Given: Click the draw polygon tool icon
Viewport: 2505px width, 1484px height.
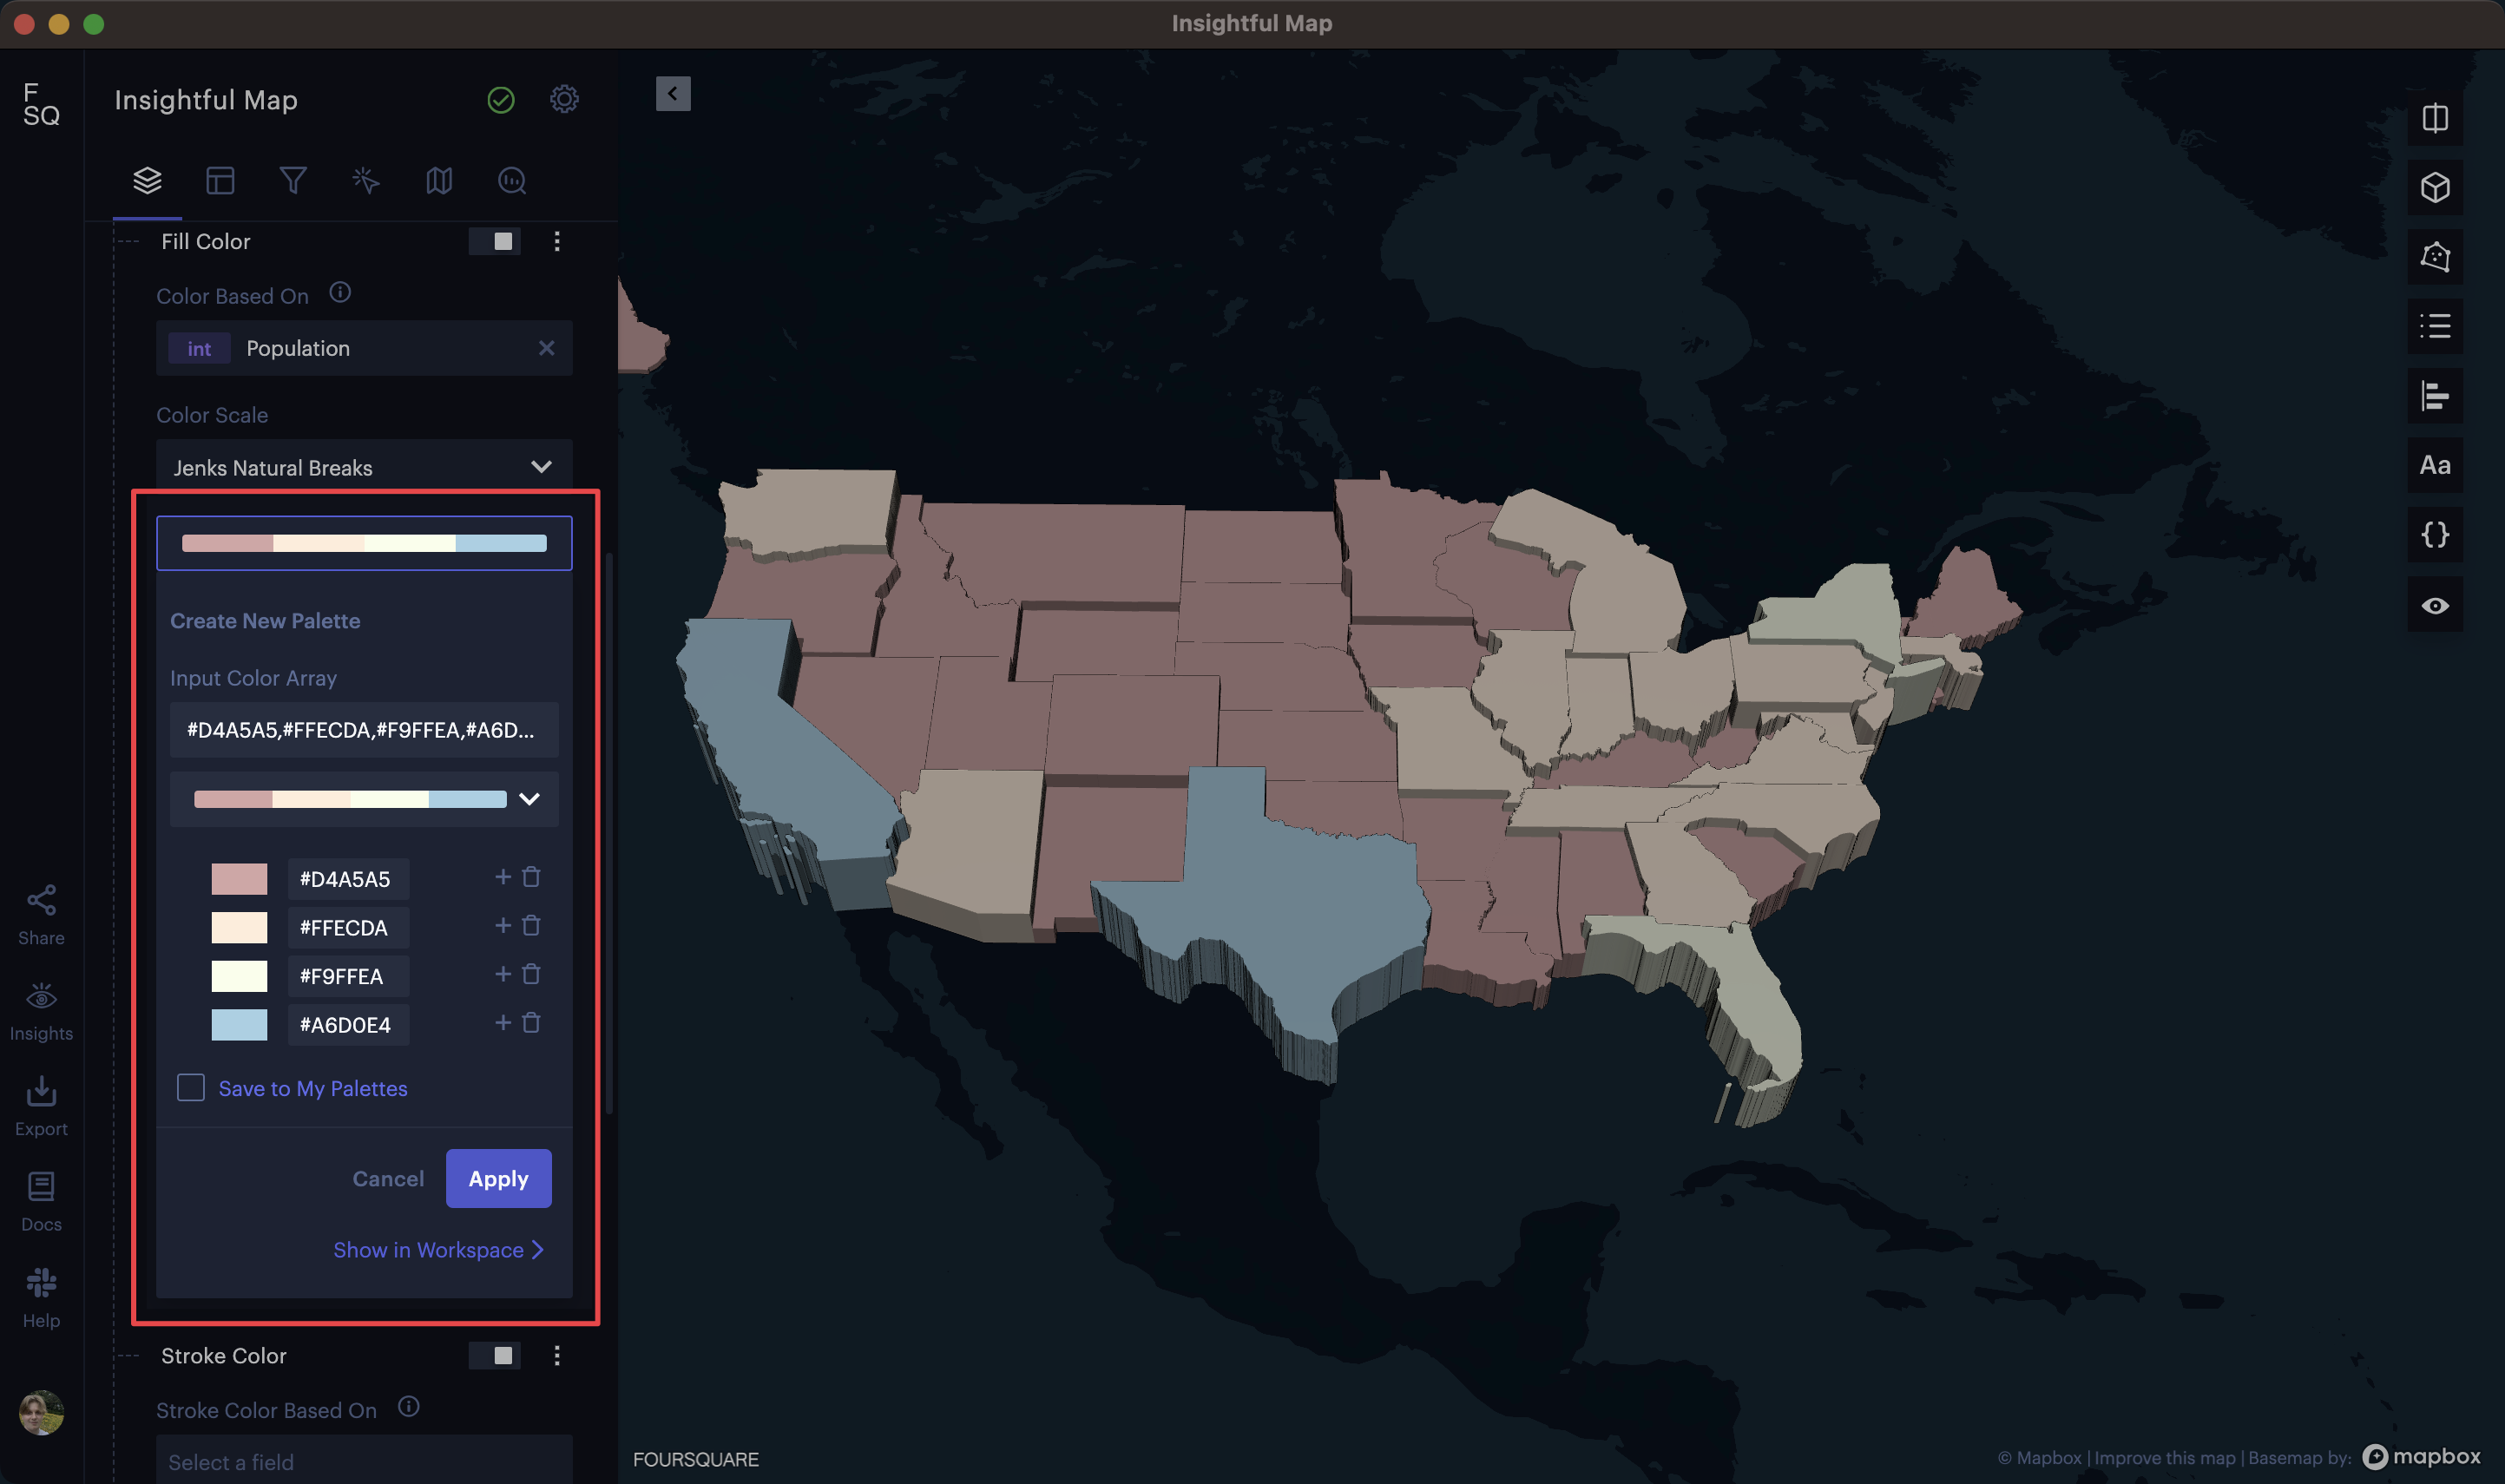Looking at the screenshot, I should pos(2434,257).
